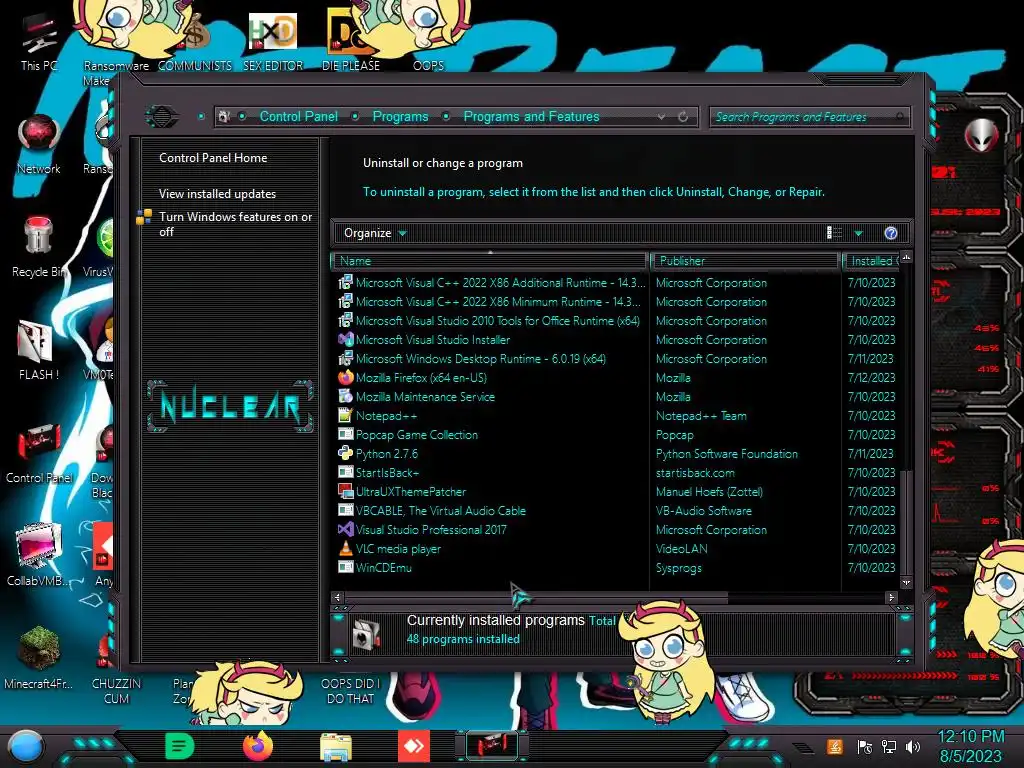Launch CollabVMB desktop icon

click(x=39, y=555)
